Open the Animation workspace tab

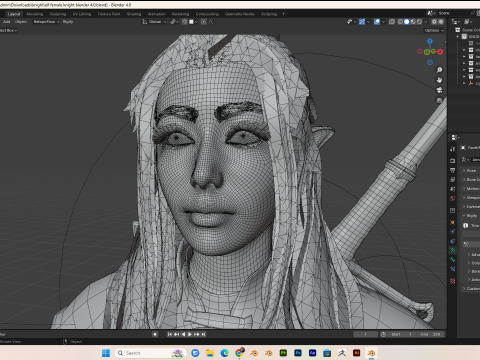[x=156, y=14]
